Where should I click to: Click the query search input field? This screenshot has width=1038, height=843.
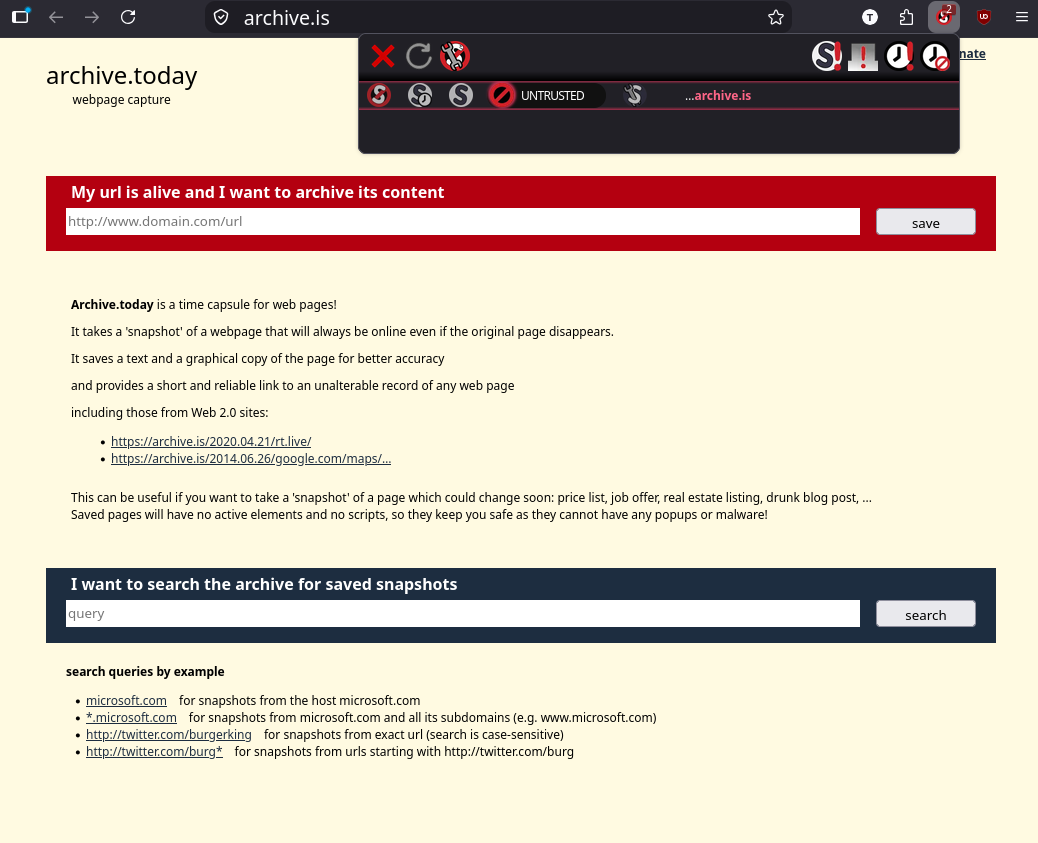(463, 613)
